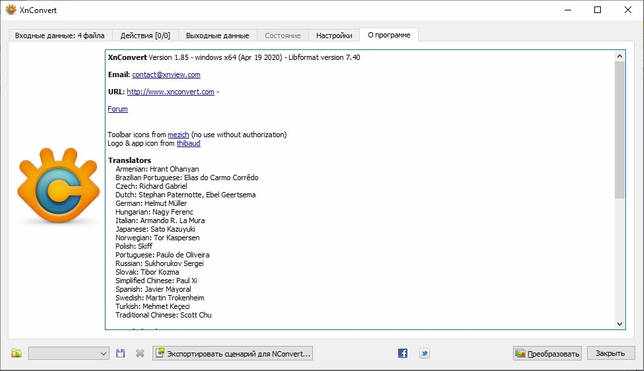Screen dimensions: 644x371
Task: Select the Состояние tab
Action: [x=283, y=36]
